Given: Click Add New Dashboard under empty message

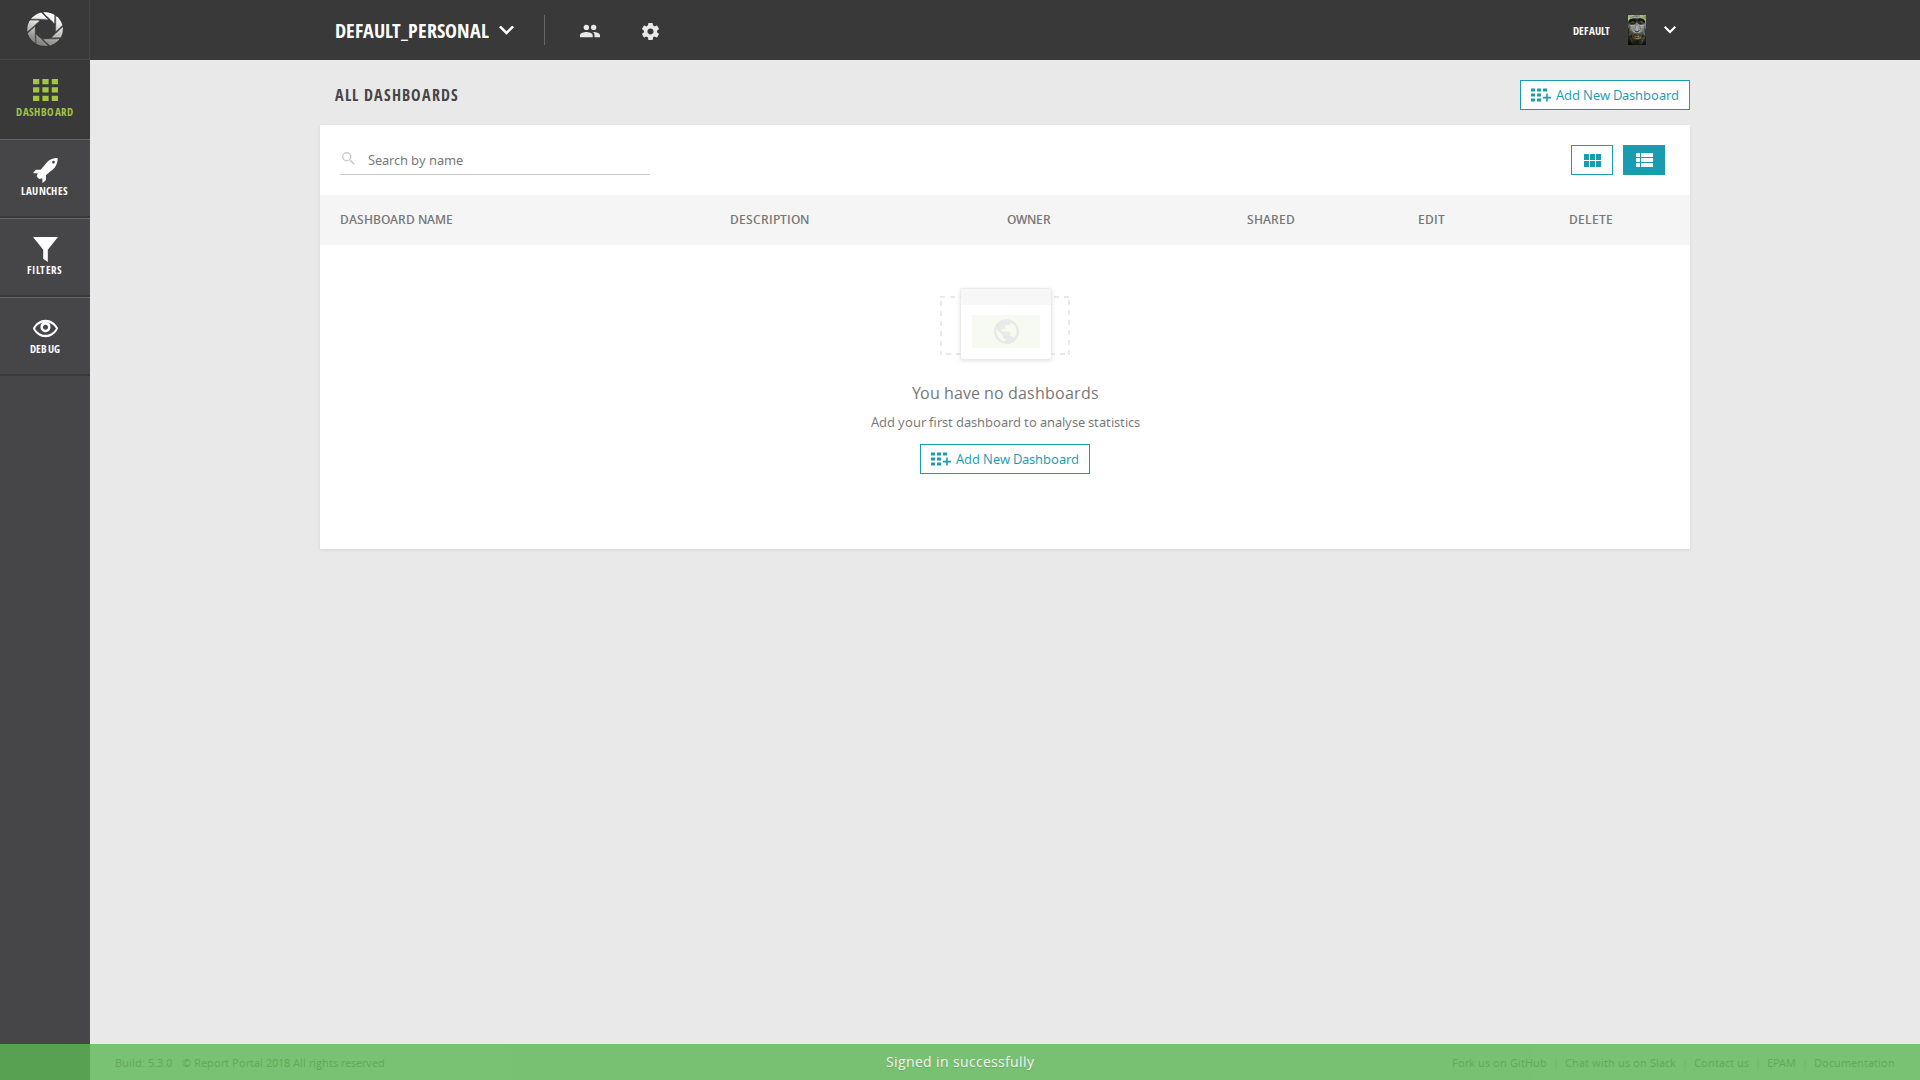Looking at the screenshot, I should (x=1005, y=459).
